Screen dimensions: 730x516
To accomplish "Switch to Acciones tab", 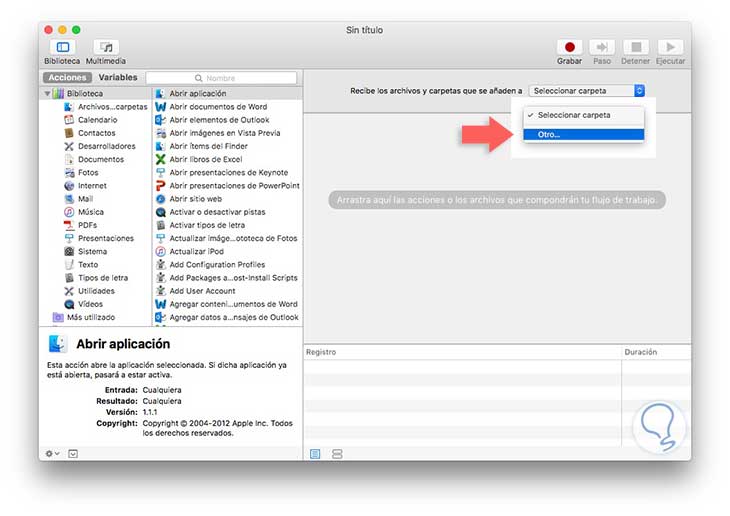I will pyautogui.click(x=68, y=77).
